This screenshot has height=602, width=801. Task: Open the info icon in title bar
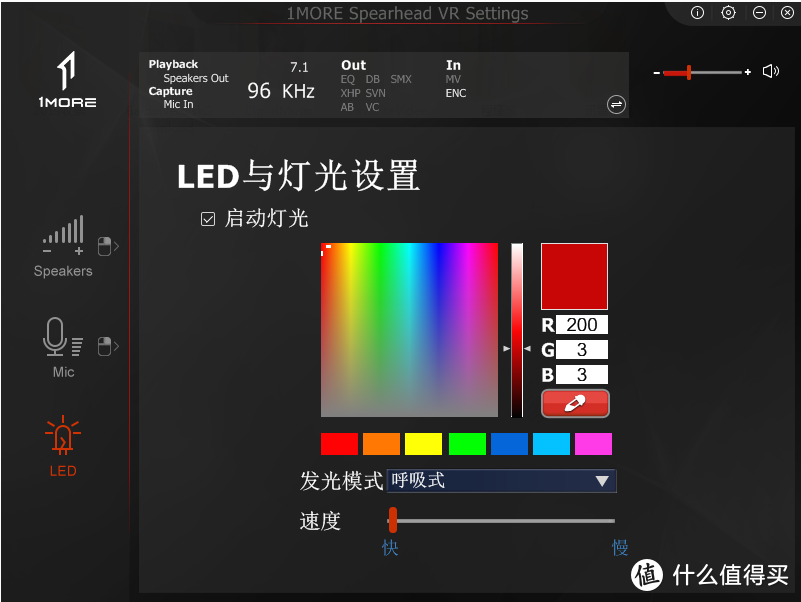697,13
